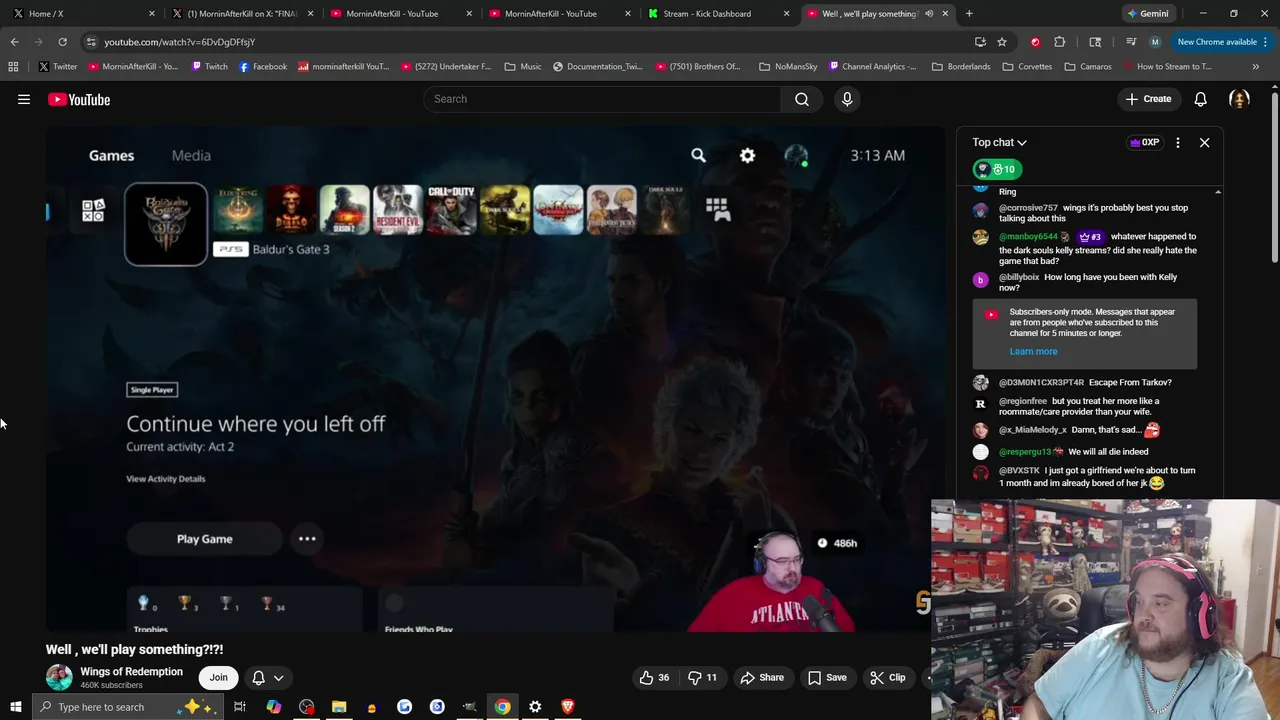Select the Resident Evil game tile
Image resolution: width=1280 pixels, height=720 pixels.
tap(398, 210)
